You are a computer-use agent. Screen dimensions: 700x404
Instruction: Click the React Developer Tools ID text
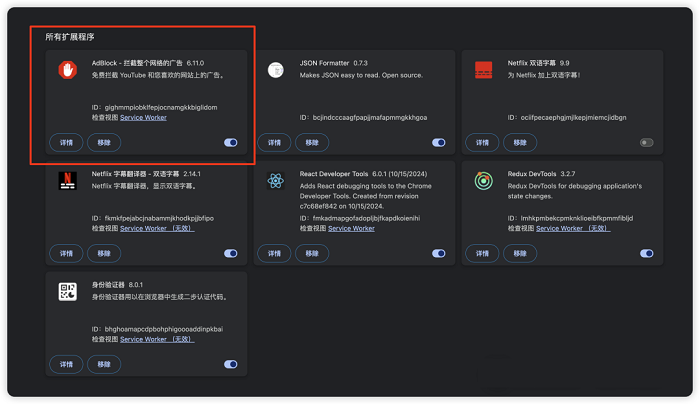[360, 218]
